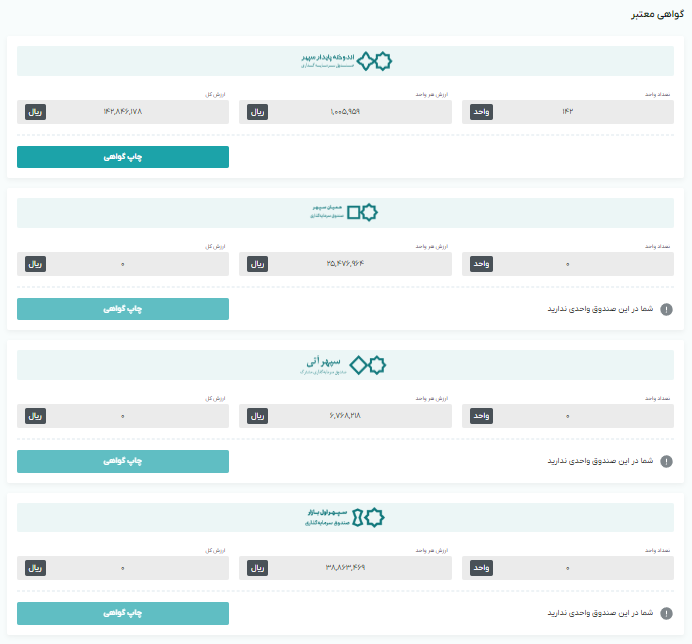
Task: Click ارزش هر واحد label above ۳۸,۸۶۳,۴۶۹
Action: [432, 550]
